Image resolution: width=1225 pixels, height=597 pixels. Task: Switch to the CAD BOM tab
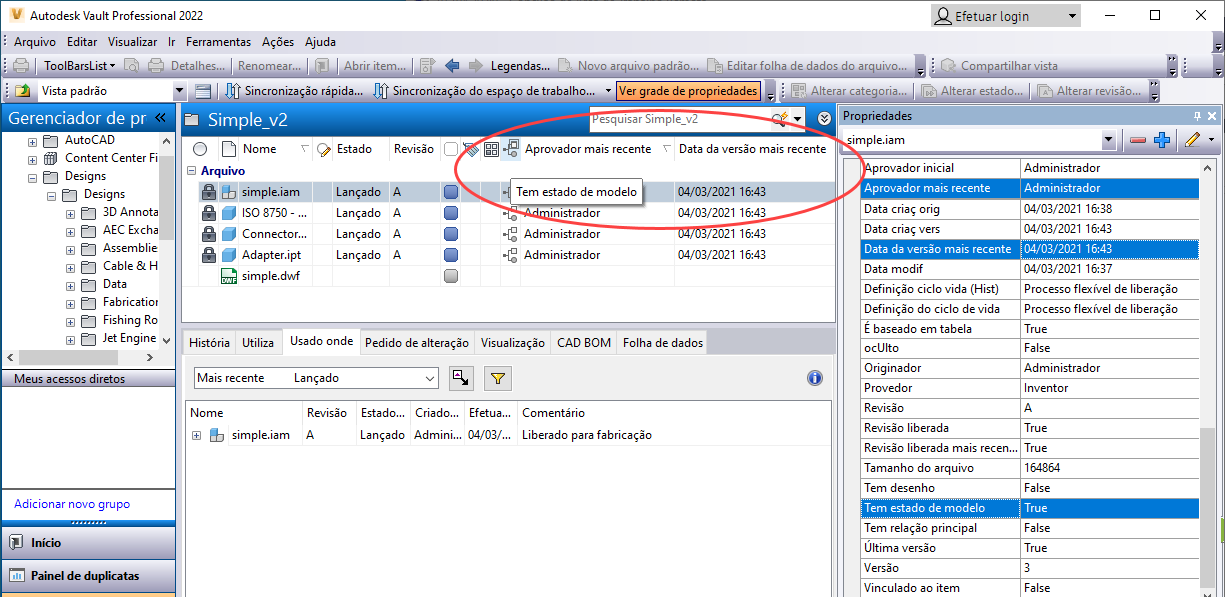click(x=584, y=342)
